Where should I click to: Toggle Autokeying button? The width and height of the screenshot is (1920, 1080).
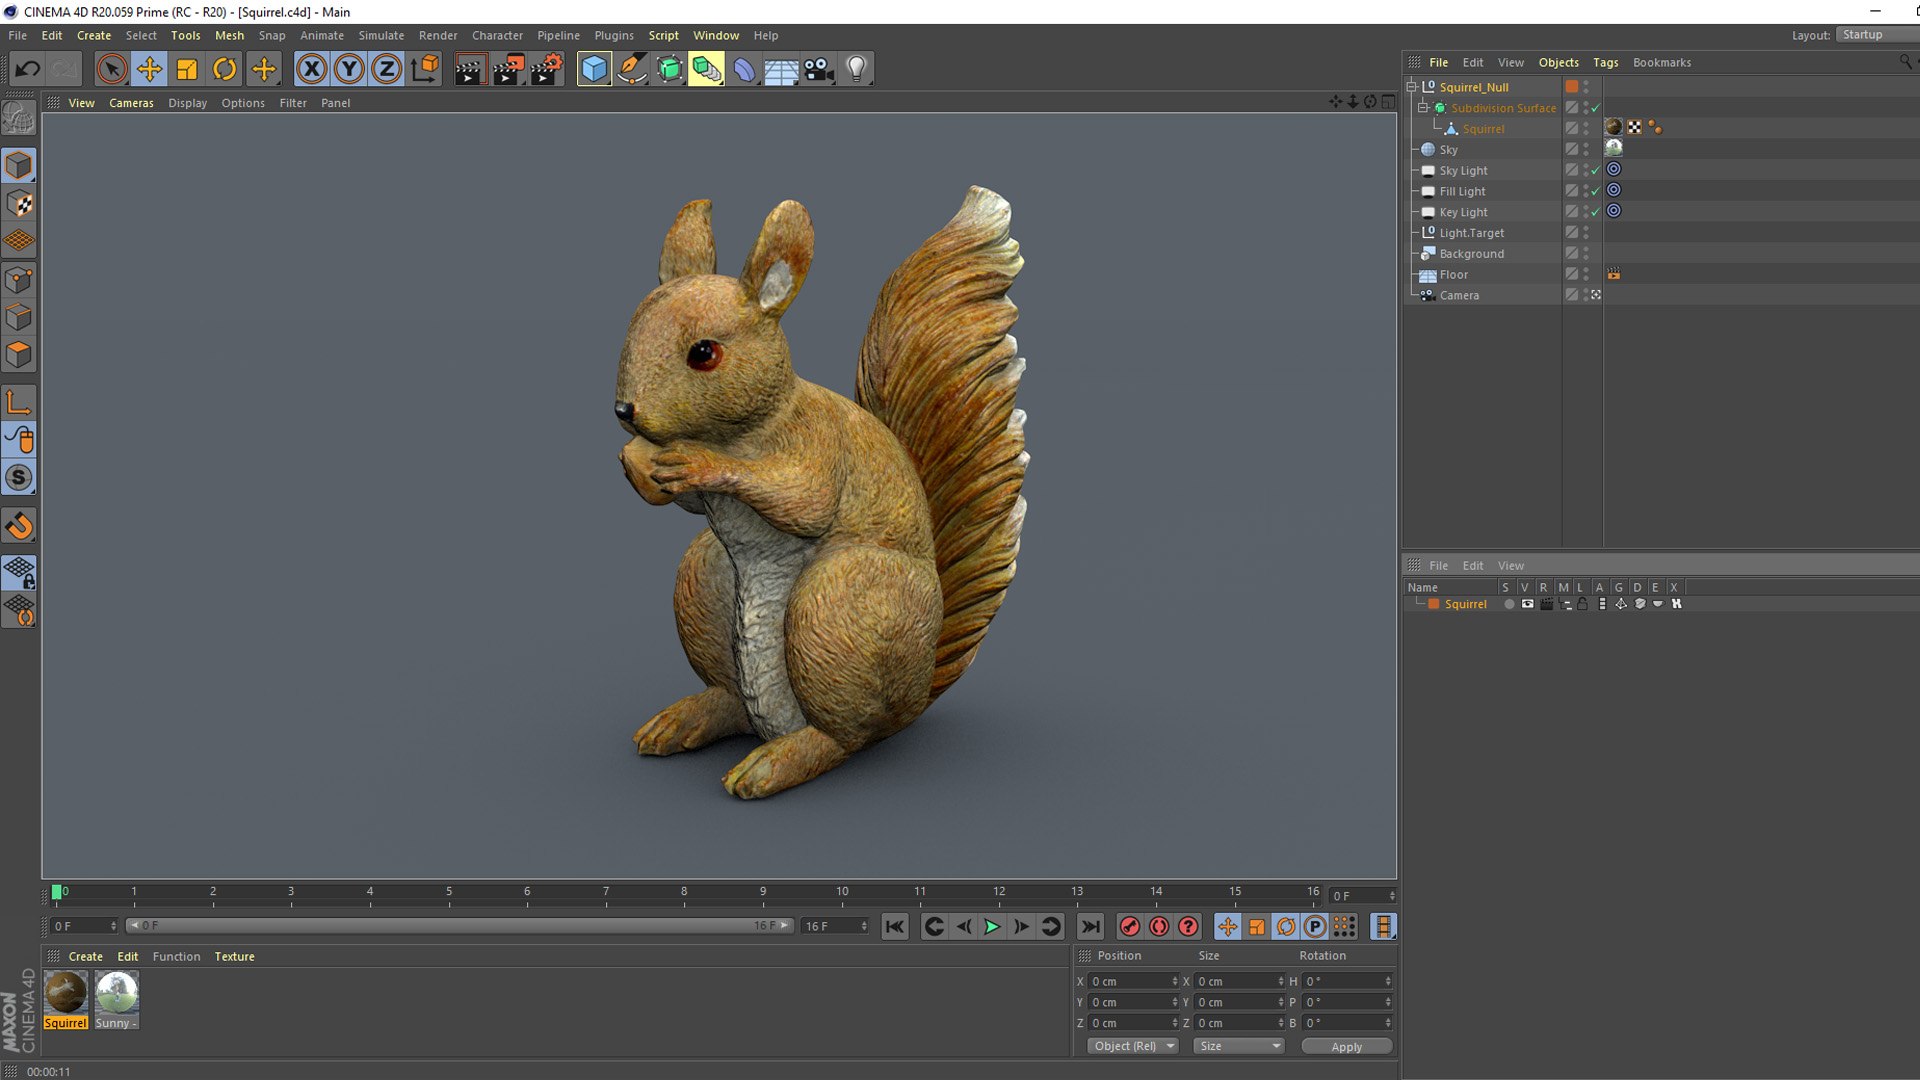(1159, 927)
